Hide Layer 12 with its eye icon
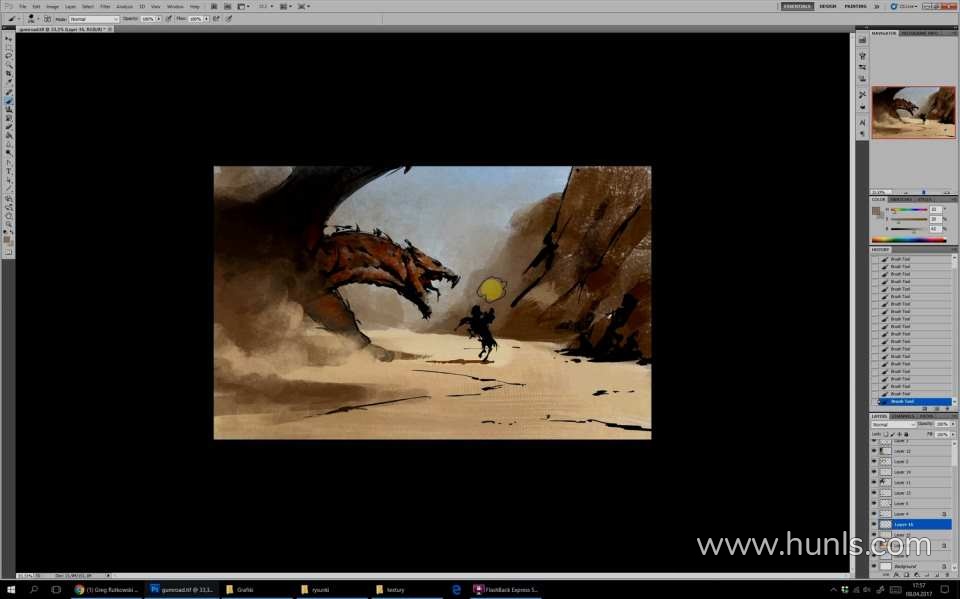The height and width of the screenshot is (599, 960). pos(874,451)
